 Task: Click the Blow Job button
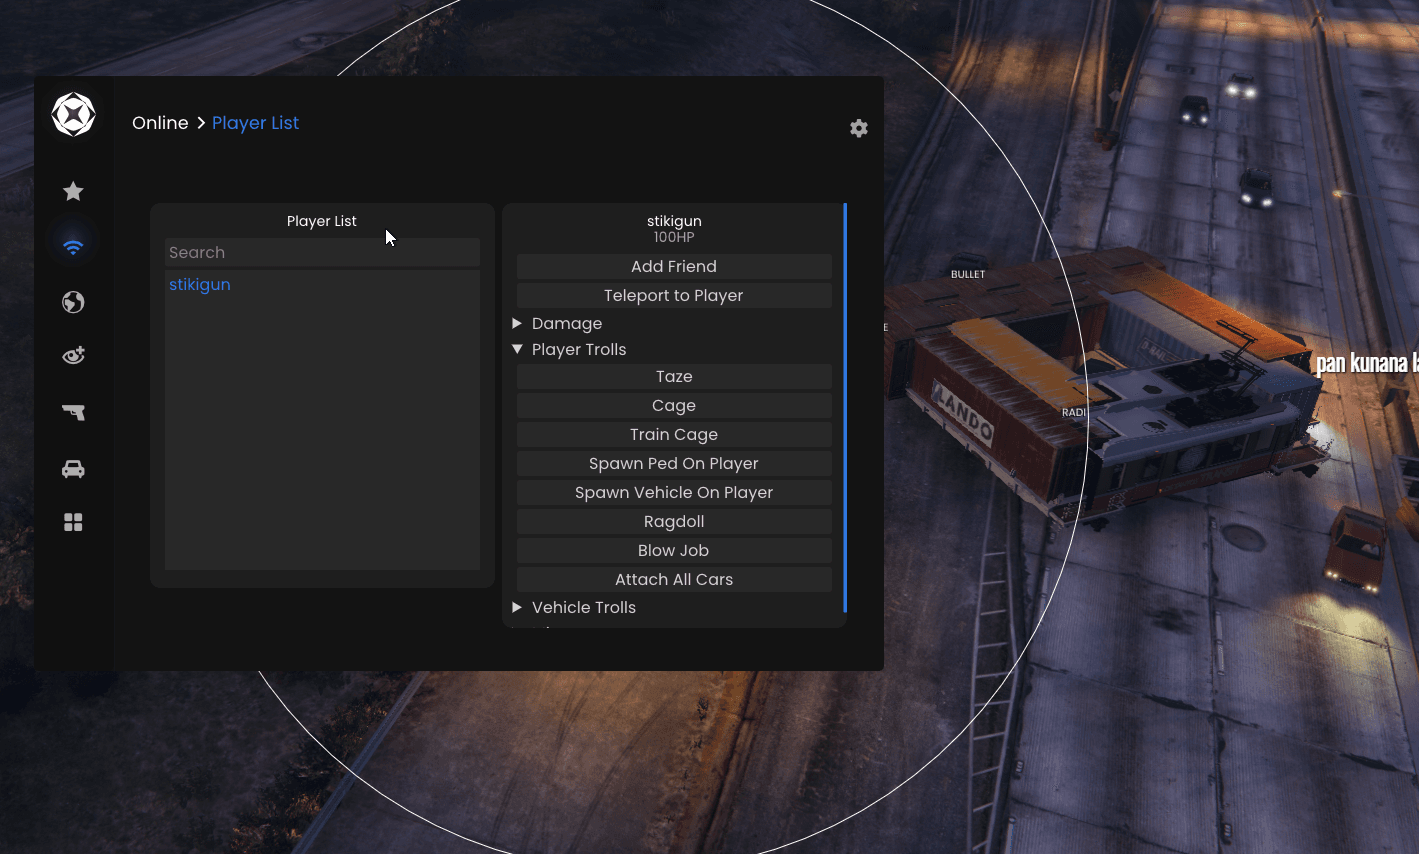point(674,550)
